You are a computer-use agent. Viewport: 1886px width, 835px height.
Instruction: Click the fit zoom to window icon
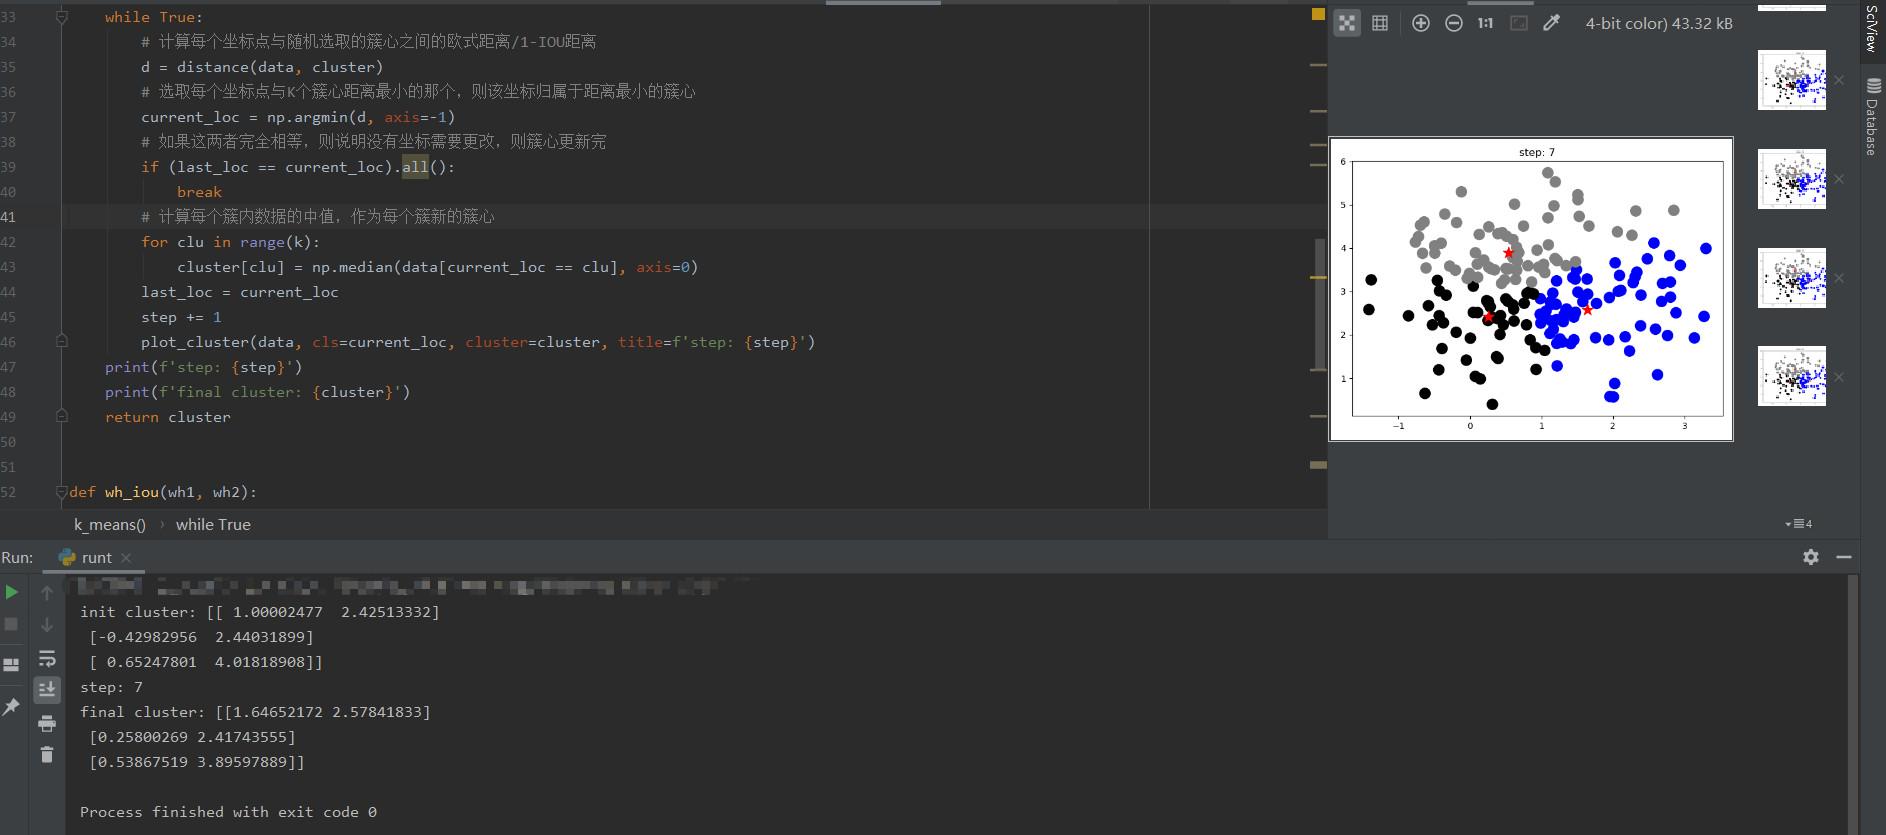point(1519,23)
